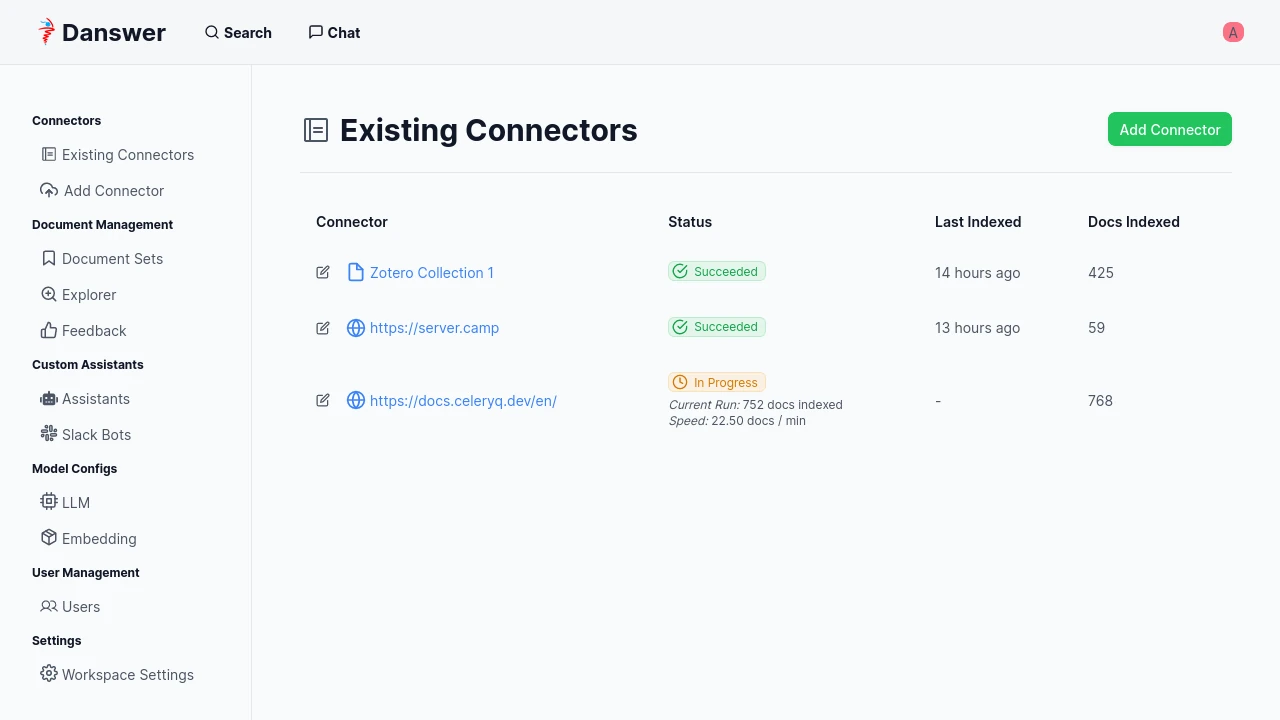Click 'Speed: 22.50 docs / min' text
1280x720 pixels.
tap(737, 421)
